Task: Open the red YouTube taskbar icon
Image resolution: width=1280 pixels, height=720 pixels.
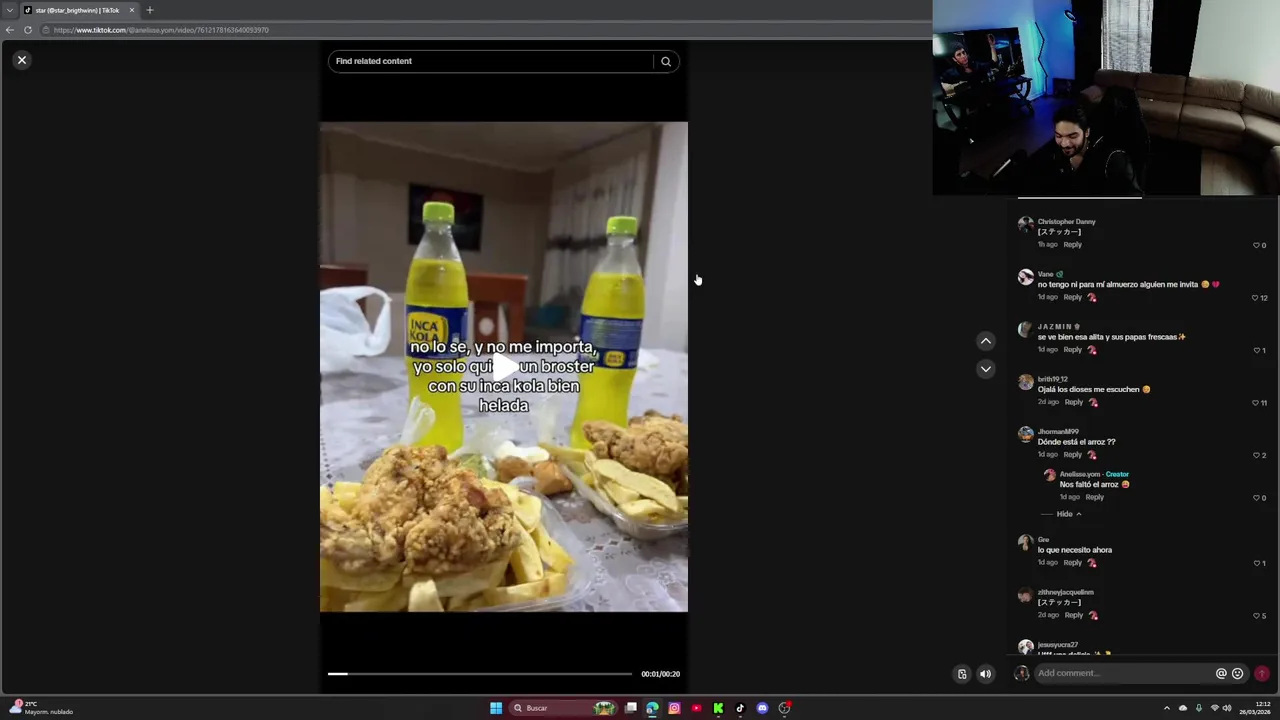Action: click(696, 708)
